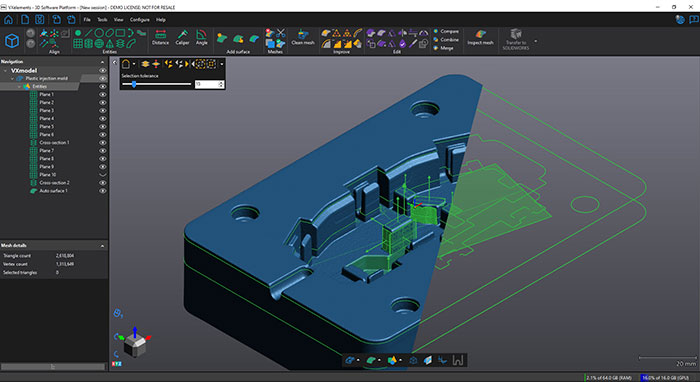Open the Transfer to SOLIDWORKS dropdown arrow
Image resolution: width=700 pixels, height=382 pixels.
coord(536,41)
